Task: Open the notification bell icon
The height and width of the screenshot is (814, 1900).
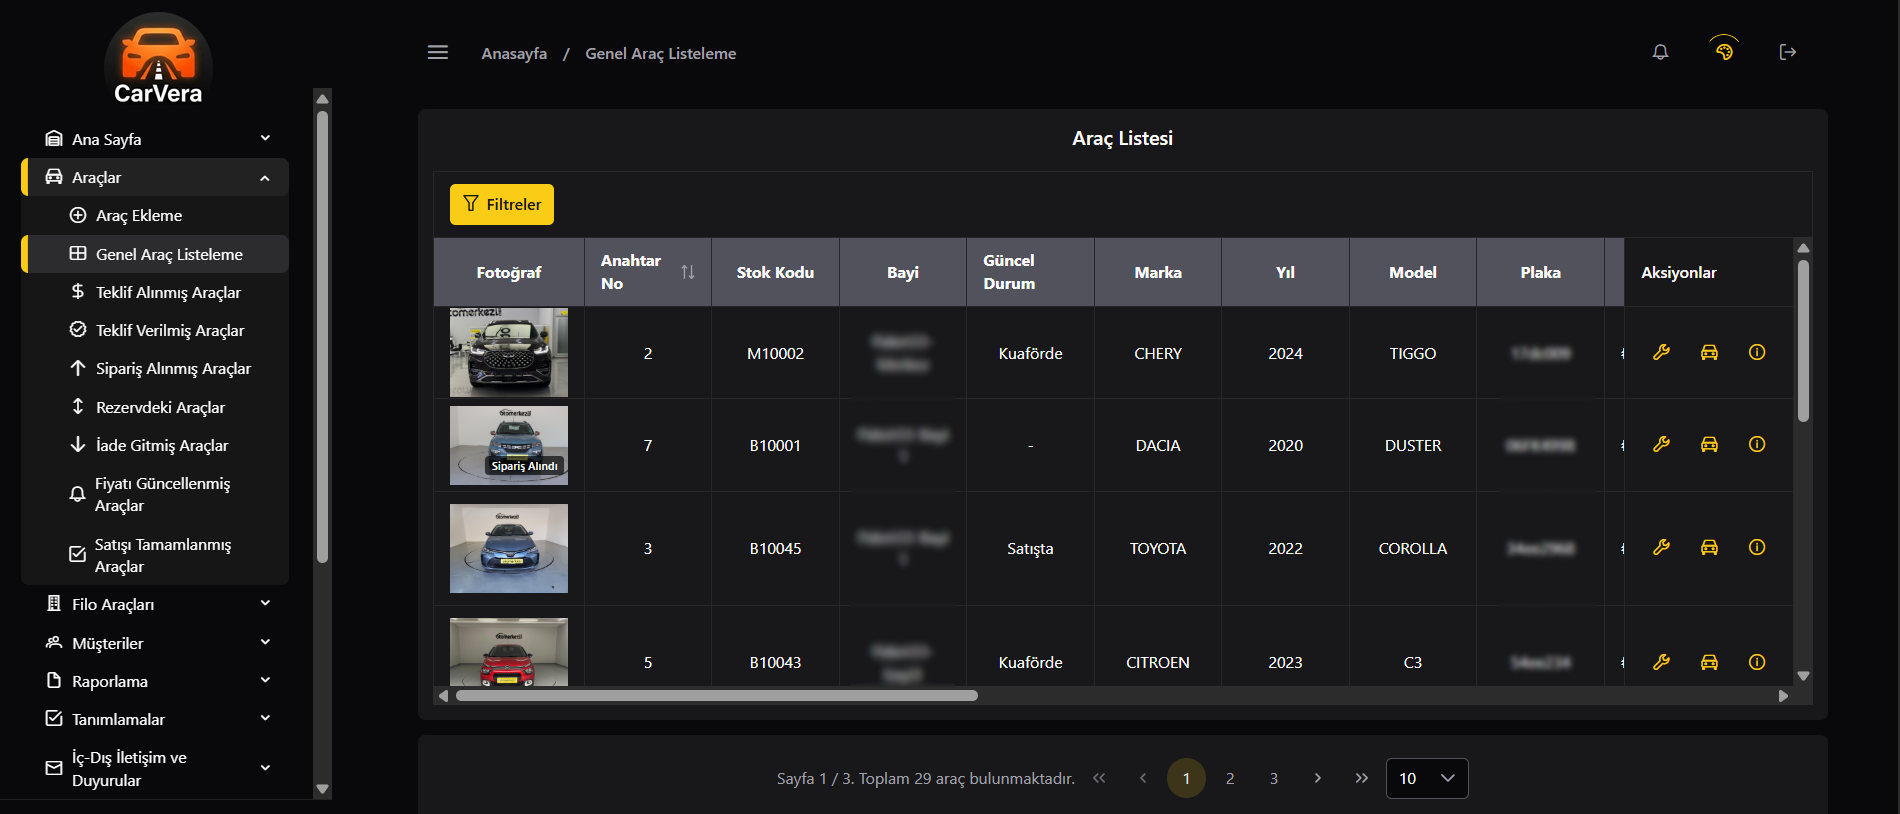Action: [1660, 52]
